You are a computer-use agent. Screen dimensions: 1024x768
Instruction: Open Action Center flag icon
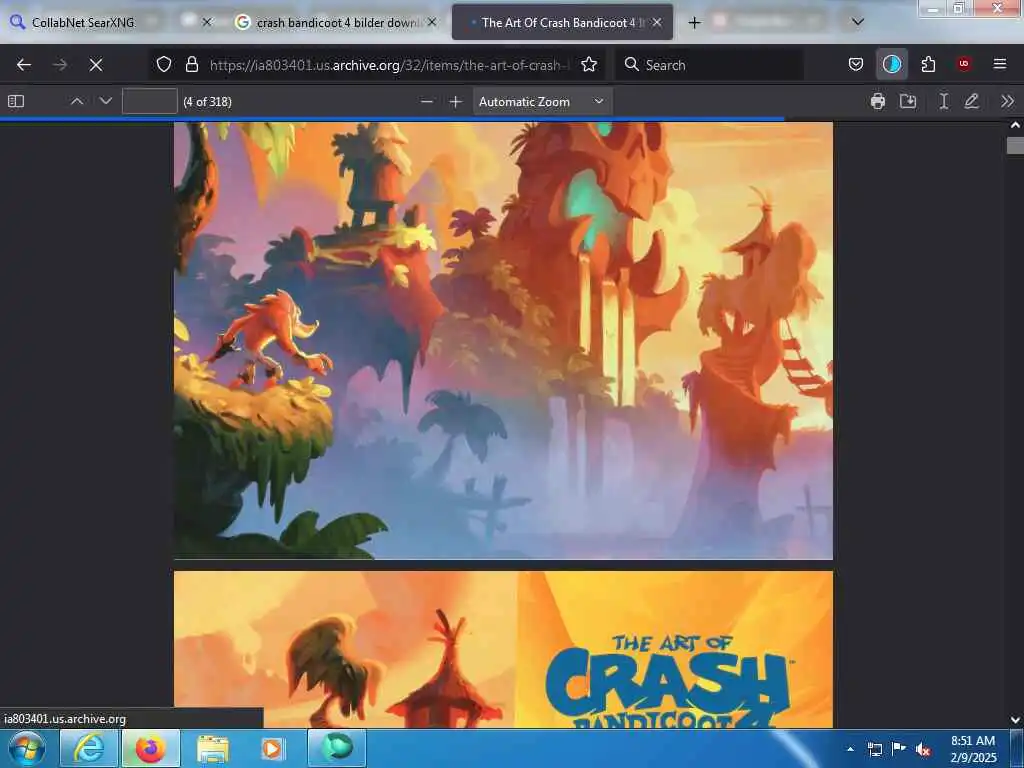click(899, 748)
